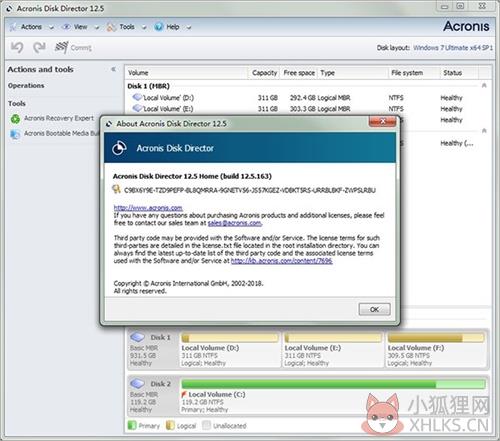Click the Undo arrow icon
This screenshot has height=441, width=500.
17,47
